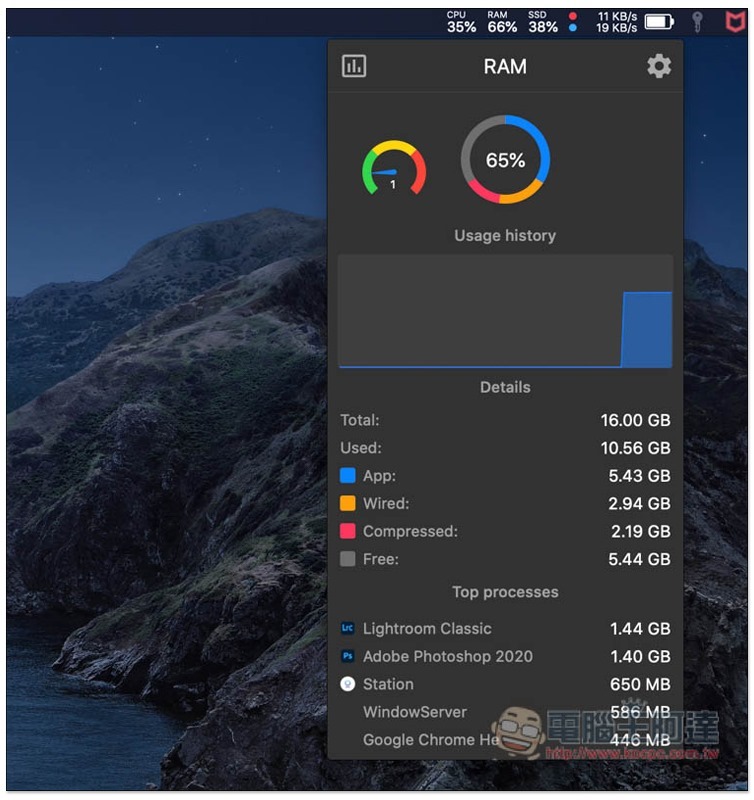
Task: Click the chart icon beside RAM title
Action: tap(354, 66)
